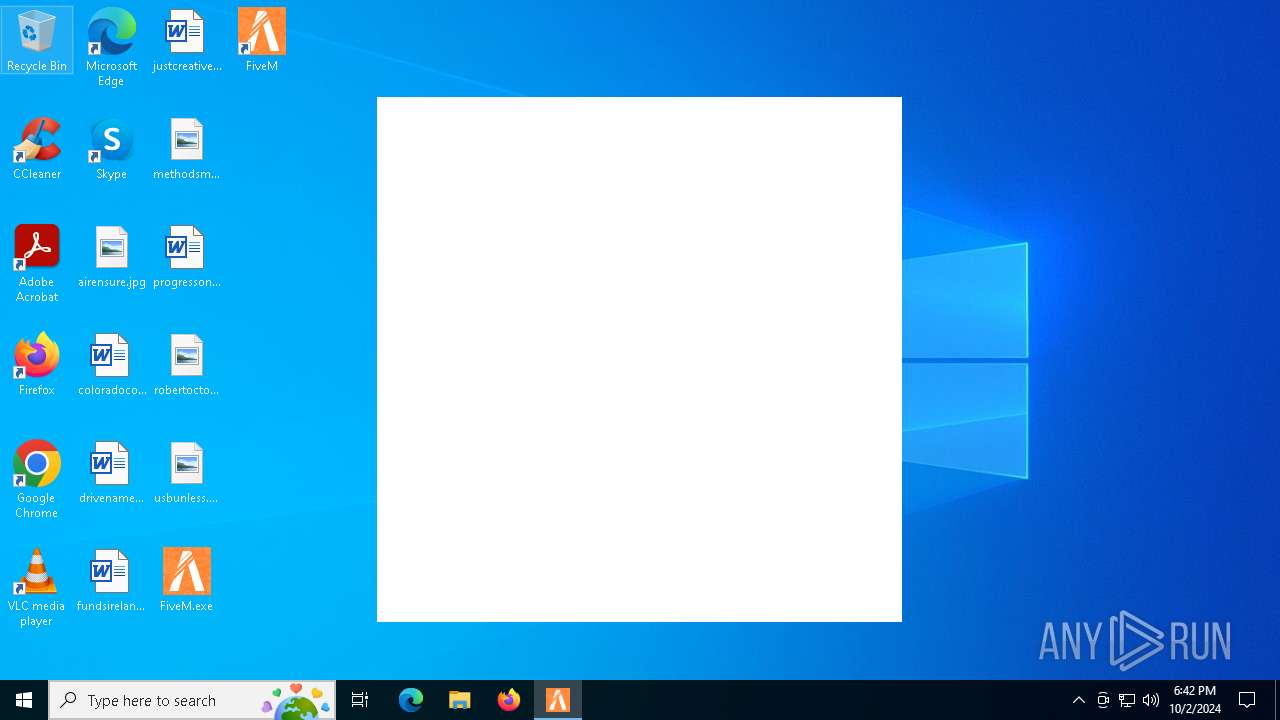Select the Firefox desktop shortcut
Screen dimensions: 1280x720
coord(37,364)
